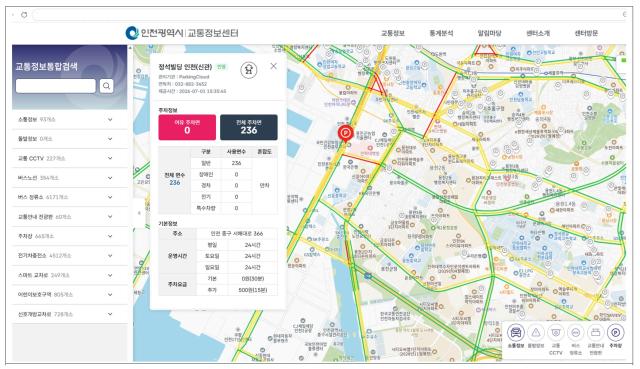Click the browser address bar
This screenshot has width=640, height=369.
[x=327, y=15]
